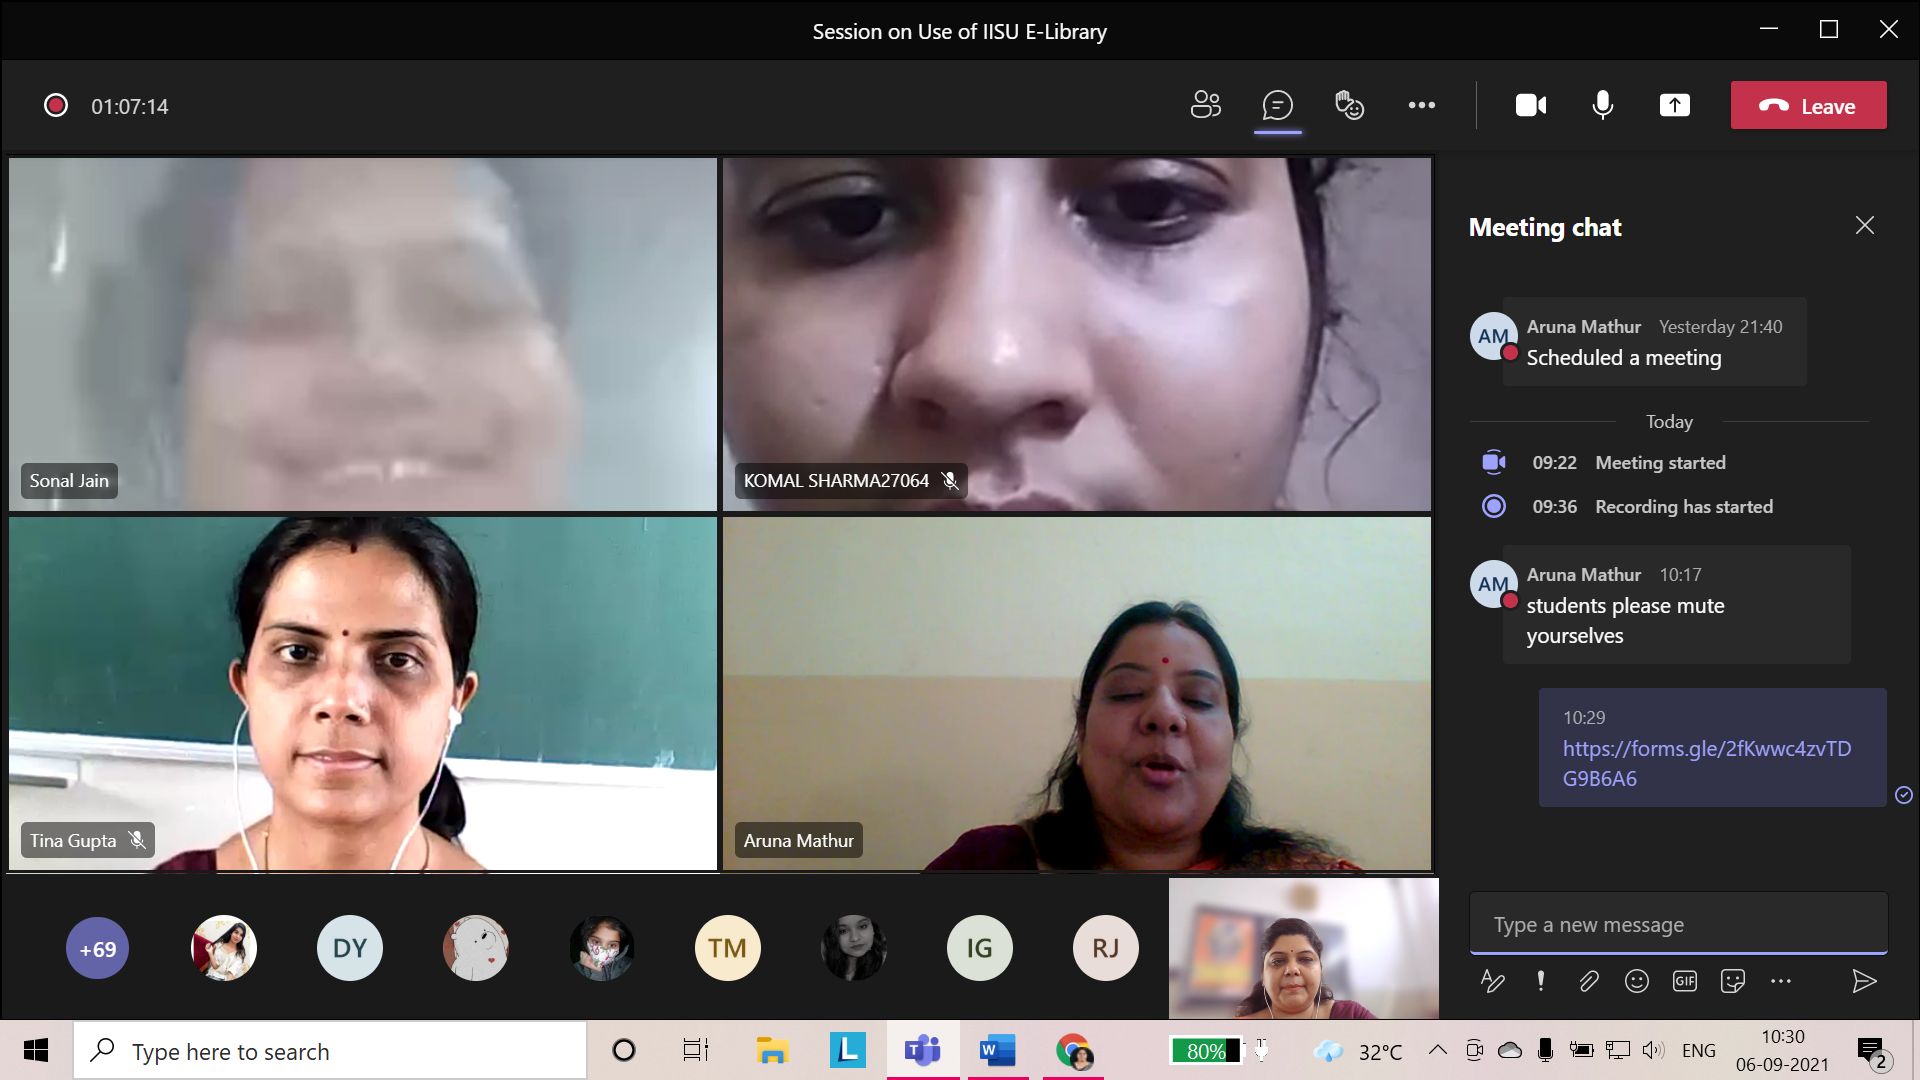Screen dimensions: 1920x1080
Task: Open raise hand reactions menu
Action: tap(1349, 105)
